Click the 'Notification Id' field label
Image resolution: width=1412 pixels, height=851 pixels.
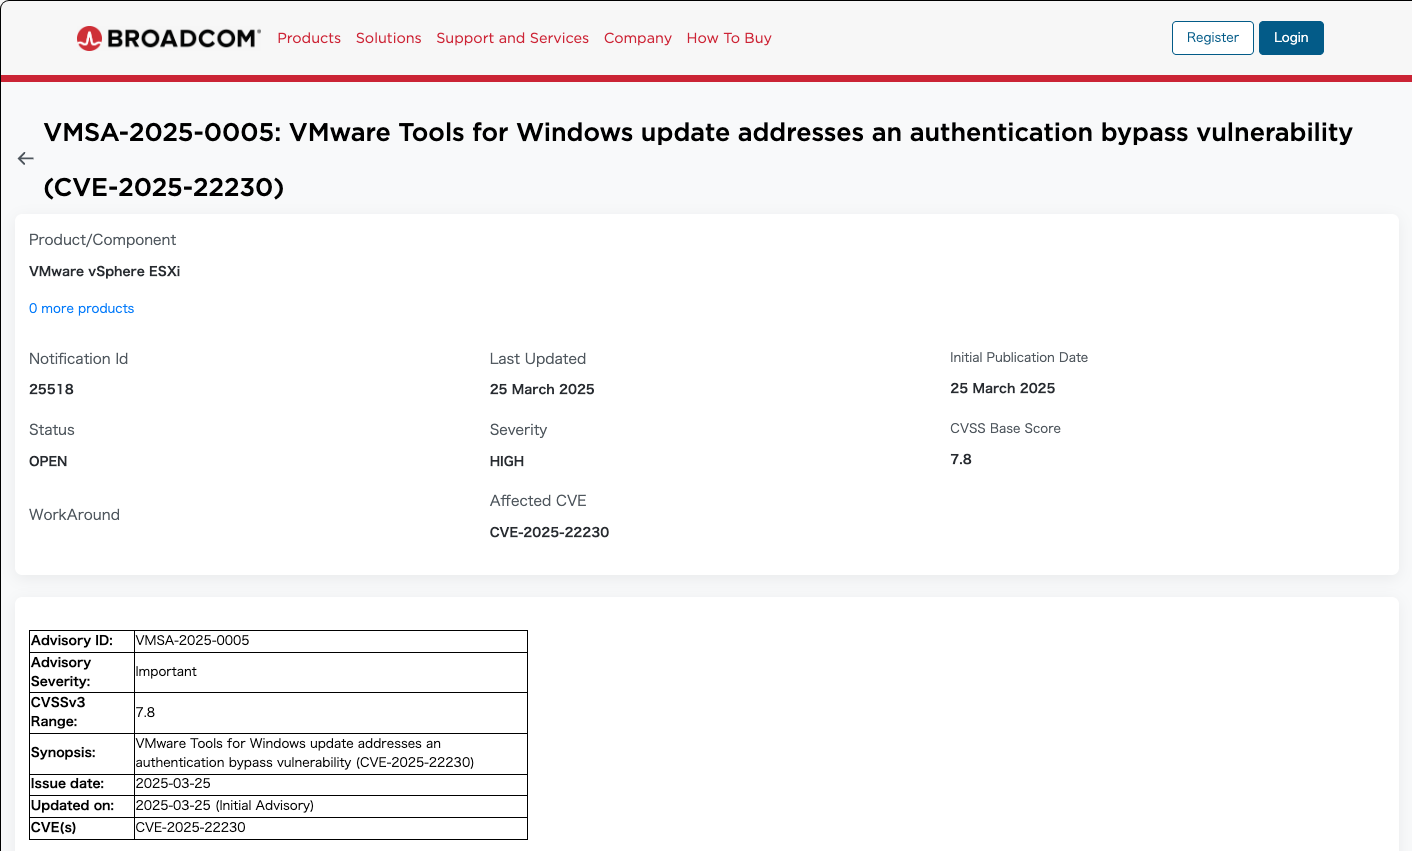tap(78, 359)
